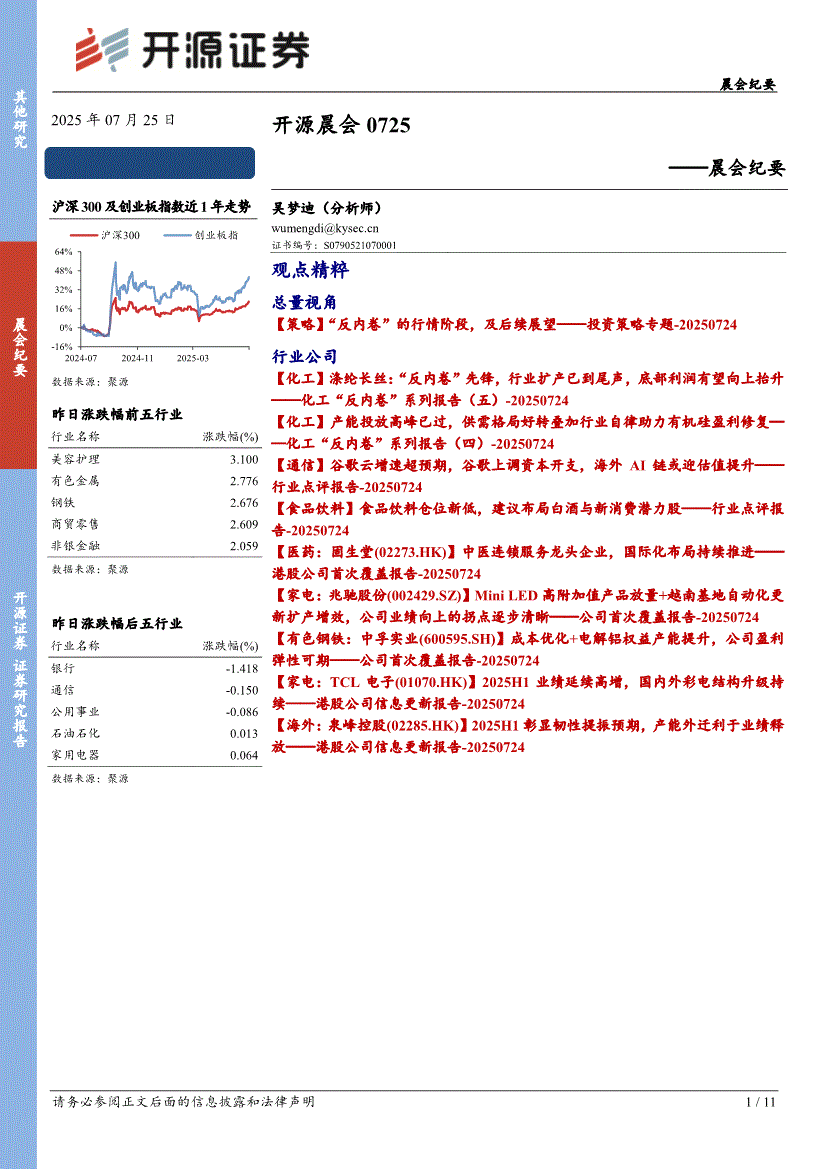Screen dimensions: 826x1169
Task: Click the 沪深300及创业板指数近1年走势 chart title
Action: [x=151, y=207]
